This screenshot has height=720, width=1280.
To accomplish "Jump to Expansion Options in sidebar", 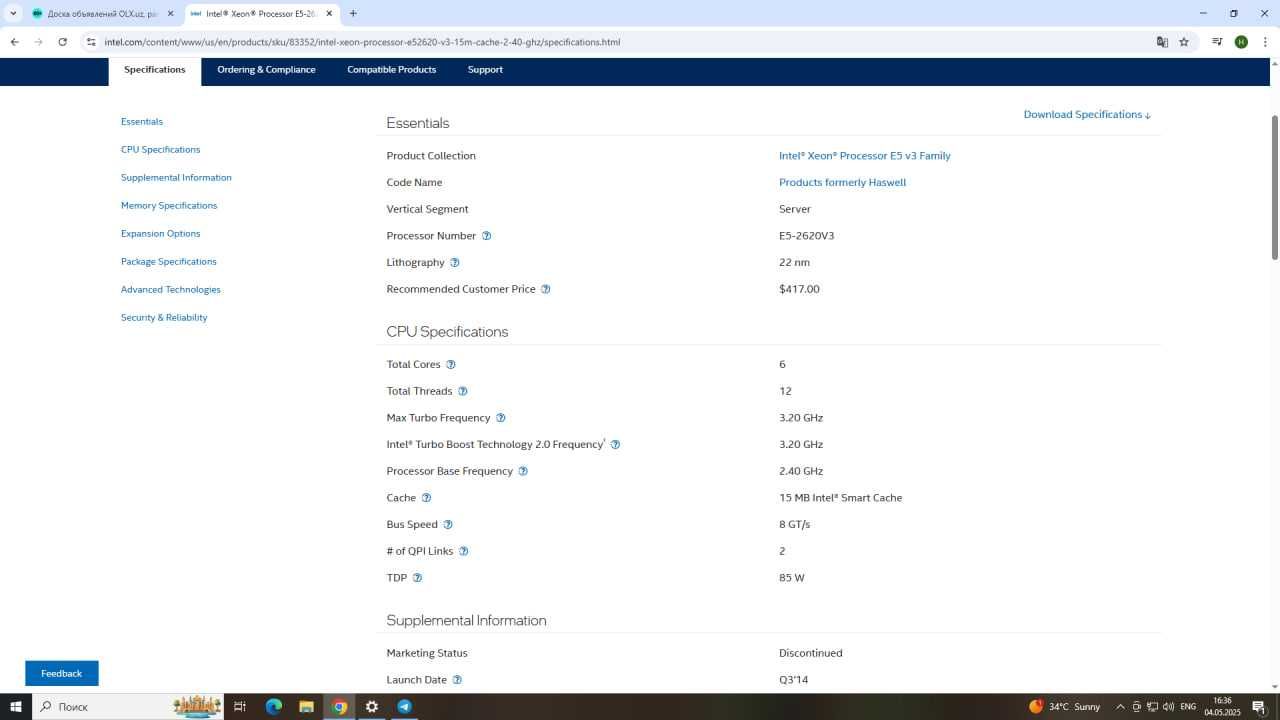I will [x=160, y=234].
